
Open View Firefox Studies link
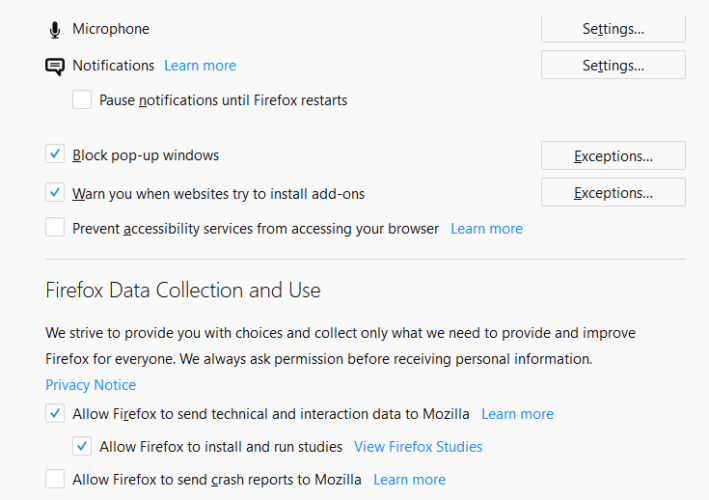tap(418, 447)
